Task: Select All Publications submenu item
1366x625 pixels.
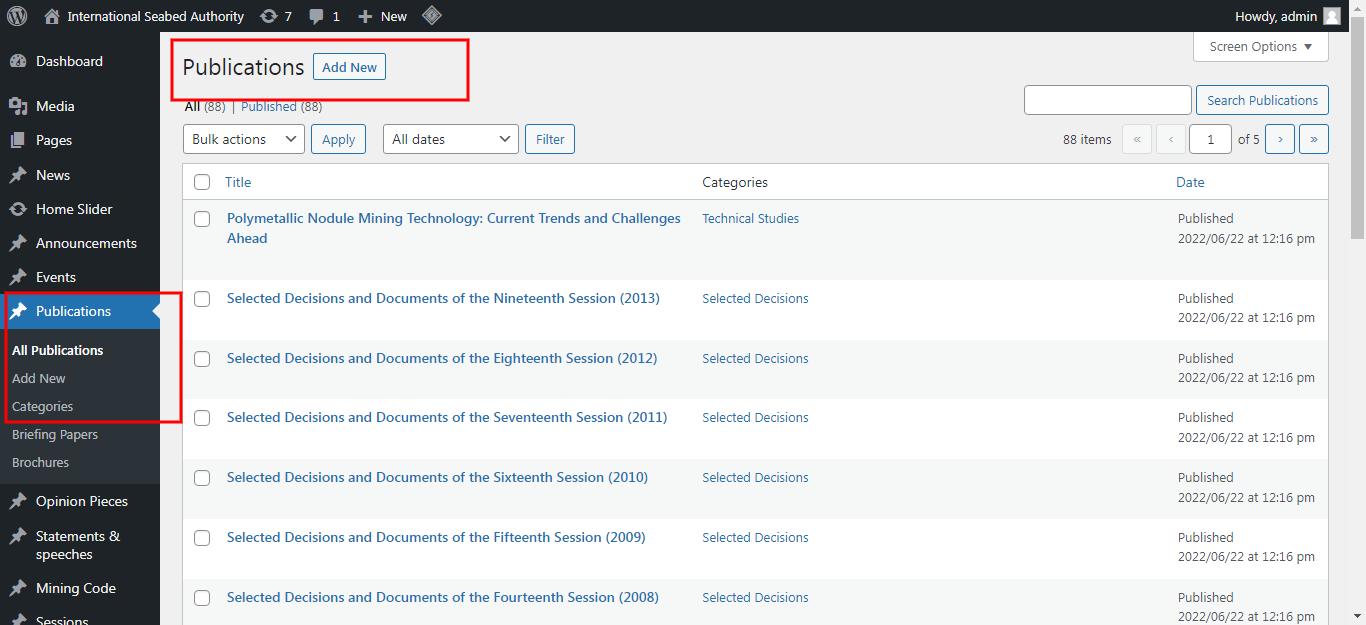Action: [x=58, y=350]
